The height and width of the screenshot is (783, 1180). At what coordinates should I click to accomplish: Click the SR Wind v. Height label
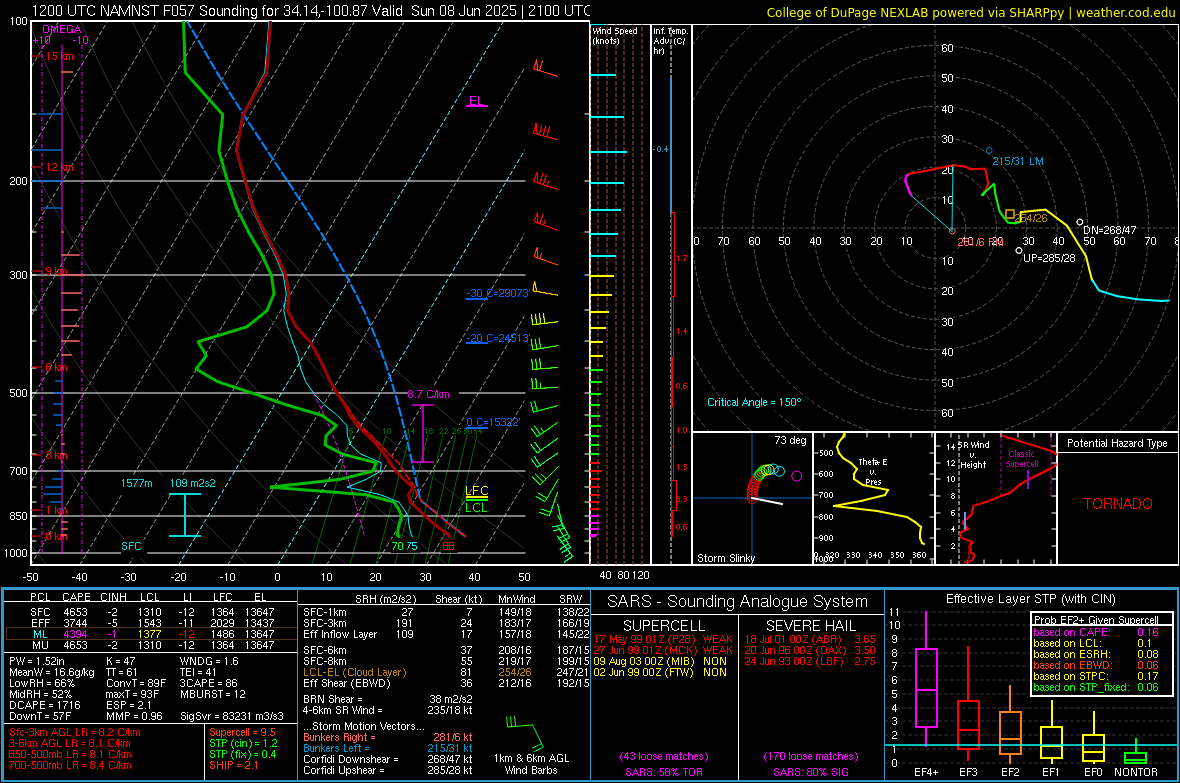[x=973, y=455]
